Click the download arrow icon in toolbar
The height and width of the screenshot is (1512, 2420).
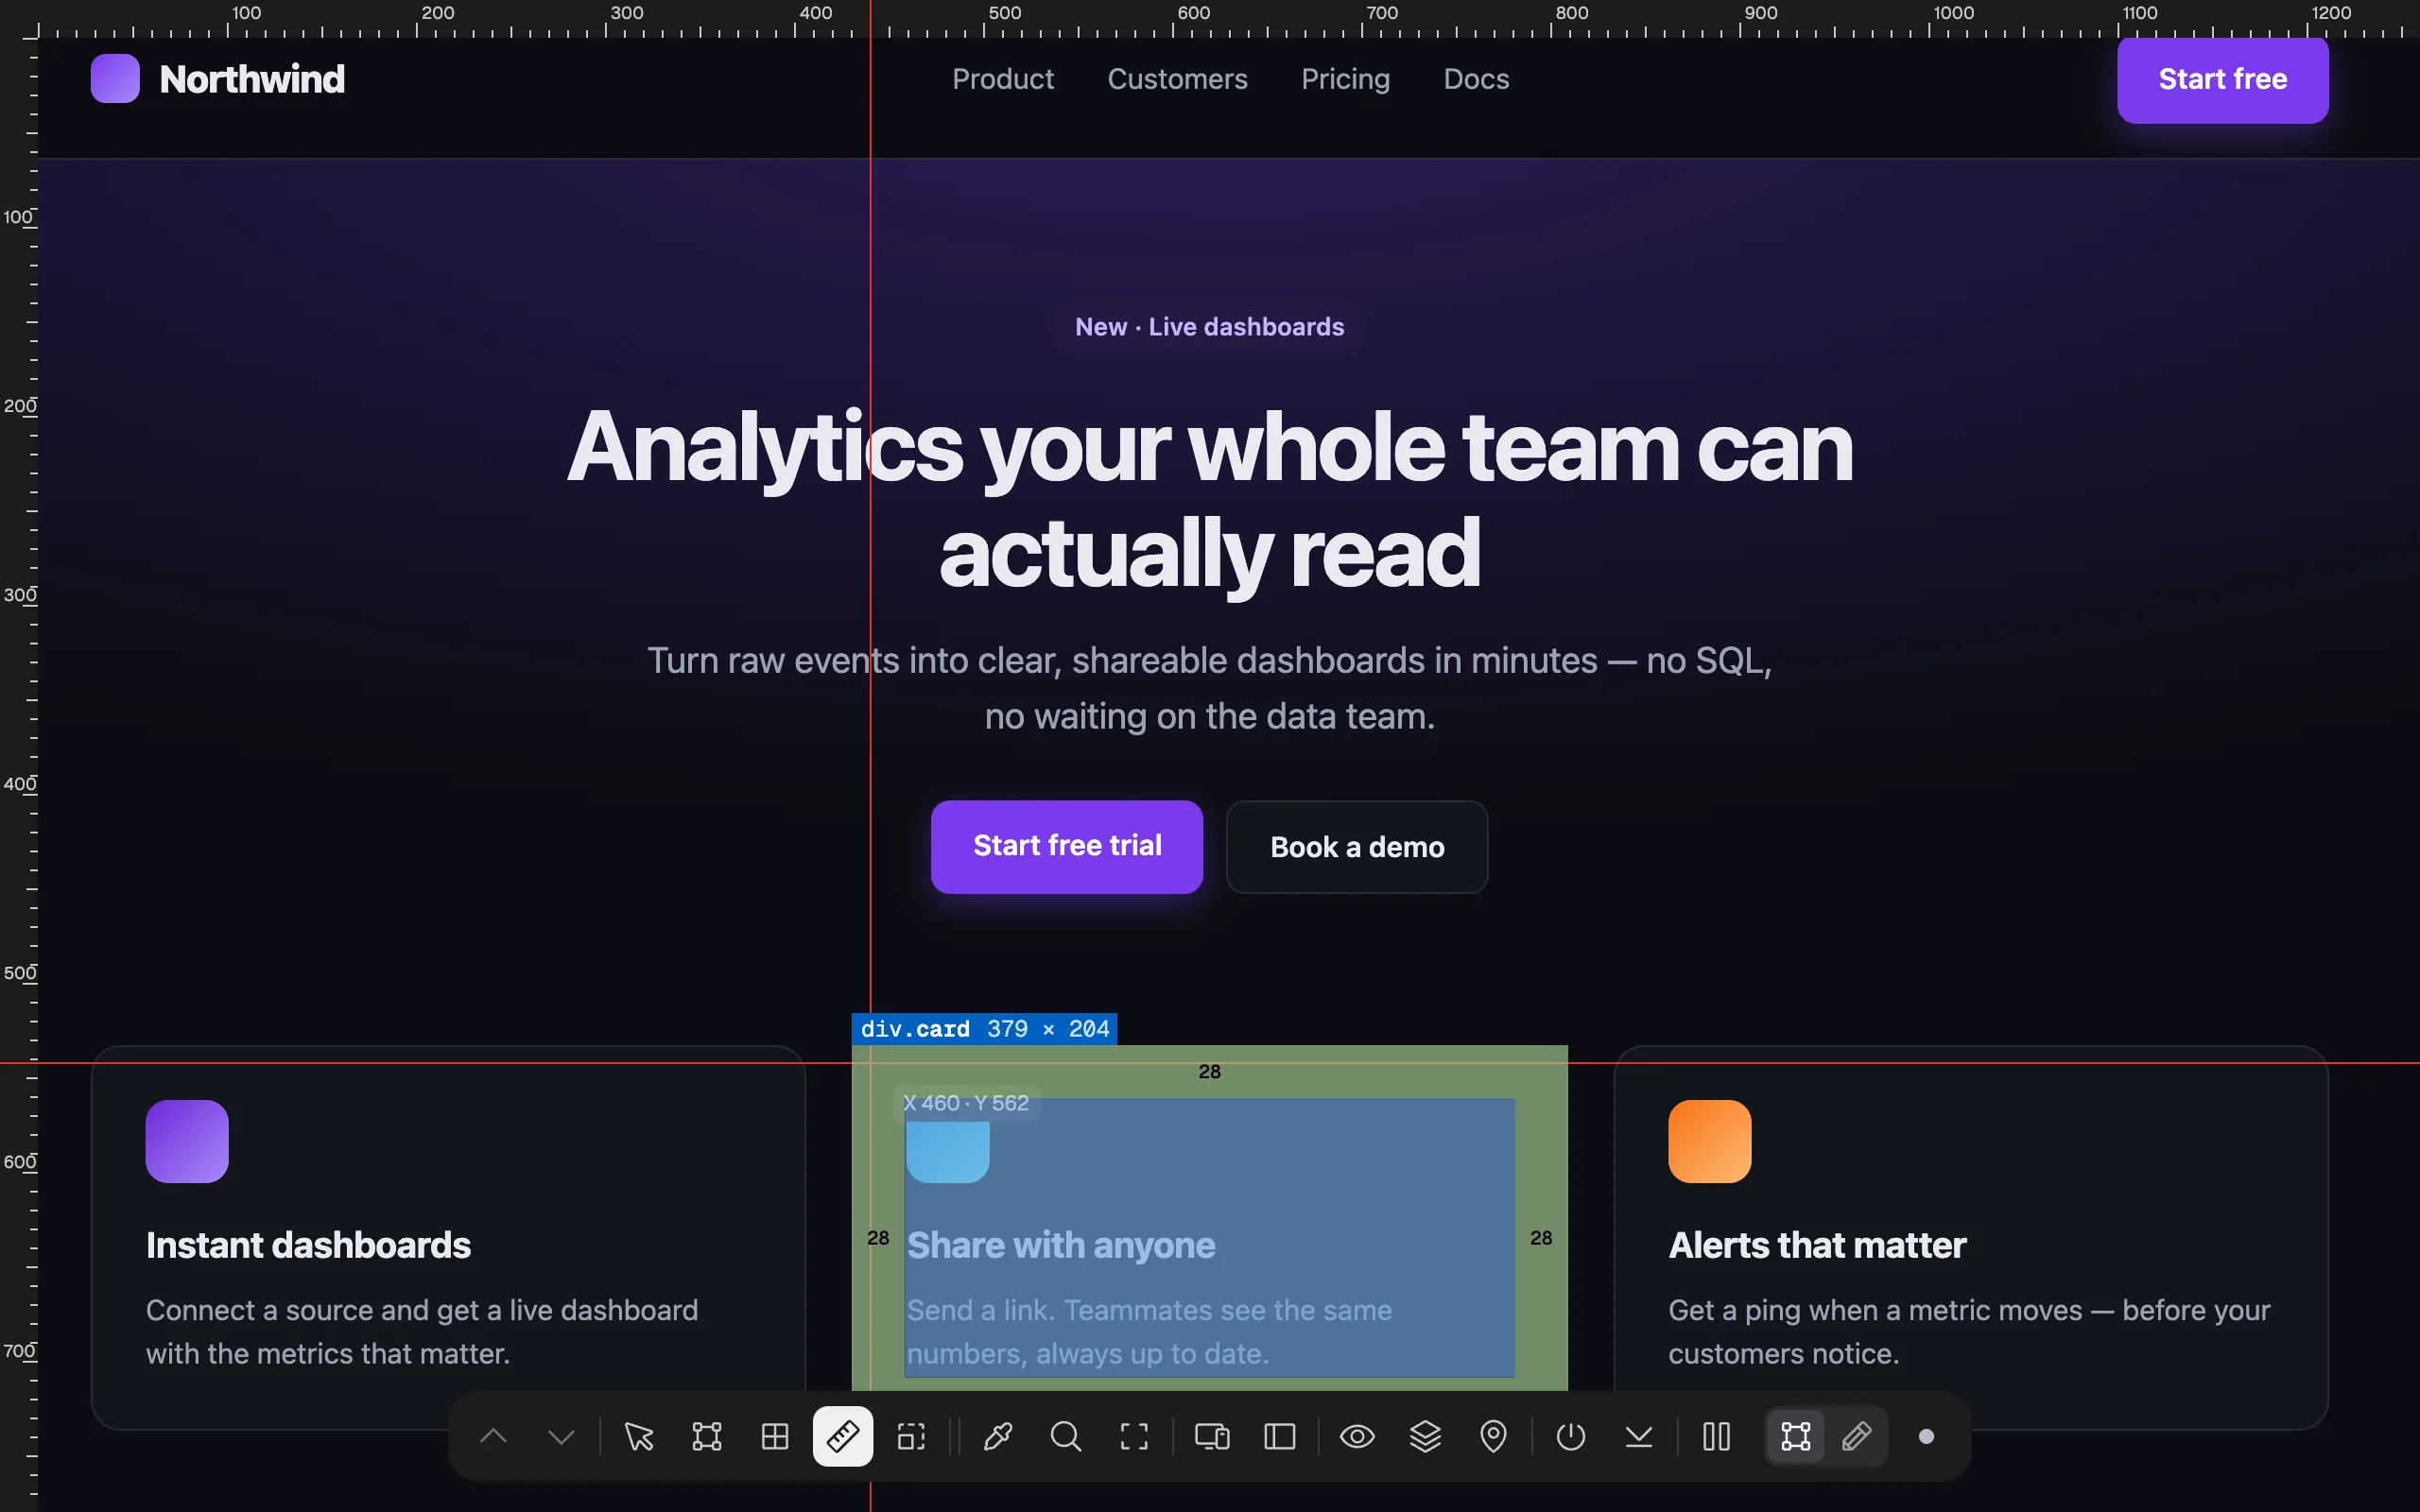point(1639,1437)
